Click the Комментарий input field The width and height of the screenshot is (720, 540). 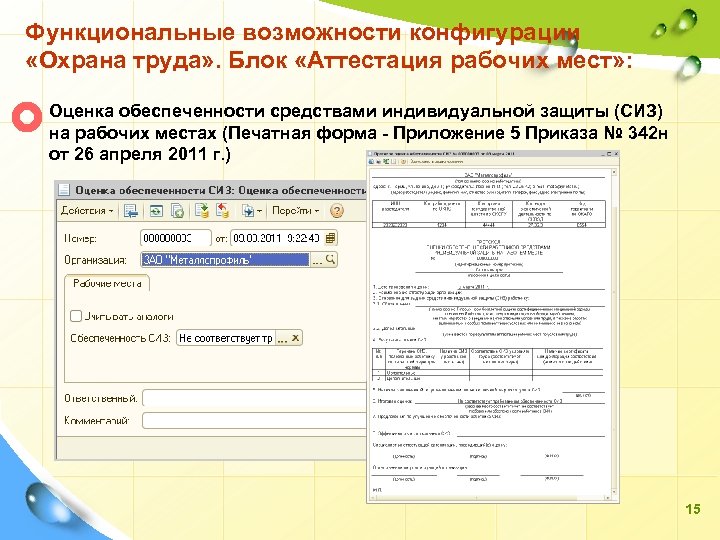tap(254, 420)
